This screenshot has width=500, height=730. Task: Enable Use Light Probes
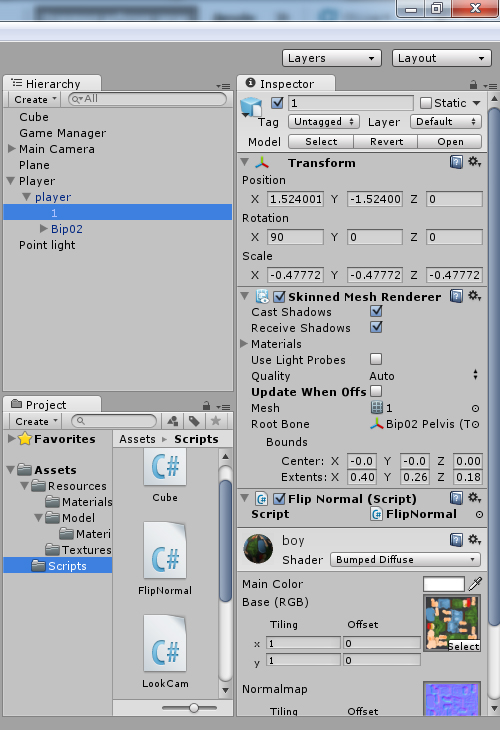(376, 359)
